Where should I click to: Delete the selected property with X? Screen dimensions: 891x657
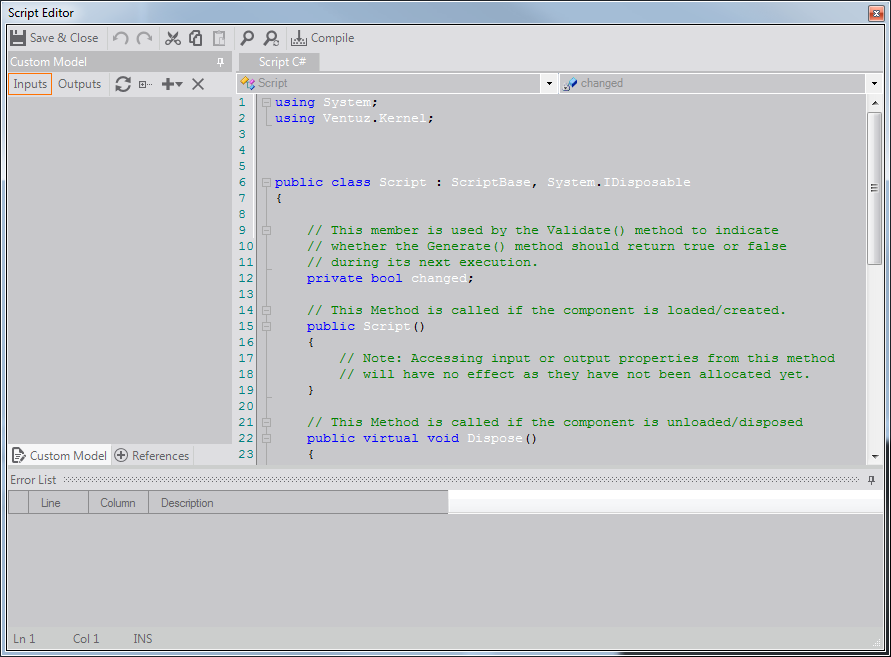click(x=198, y=84)
